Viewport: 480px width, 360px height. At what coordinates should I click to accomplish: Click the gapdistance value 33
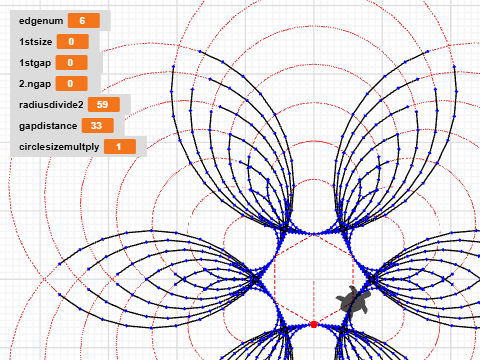point(98,126)
